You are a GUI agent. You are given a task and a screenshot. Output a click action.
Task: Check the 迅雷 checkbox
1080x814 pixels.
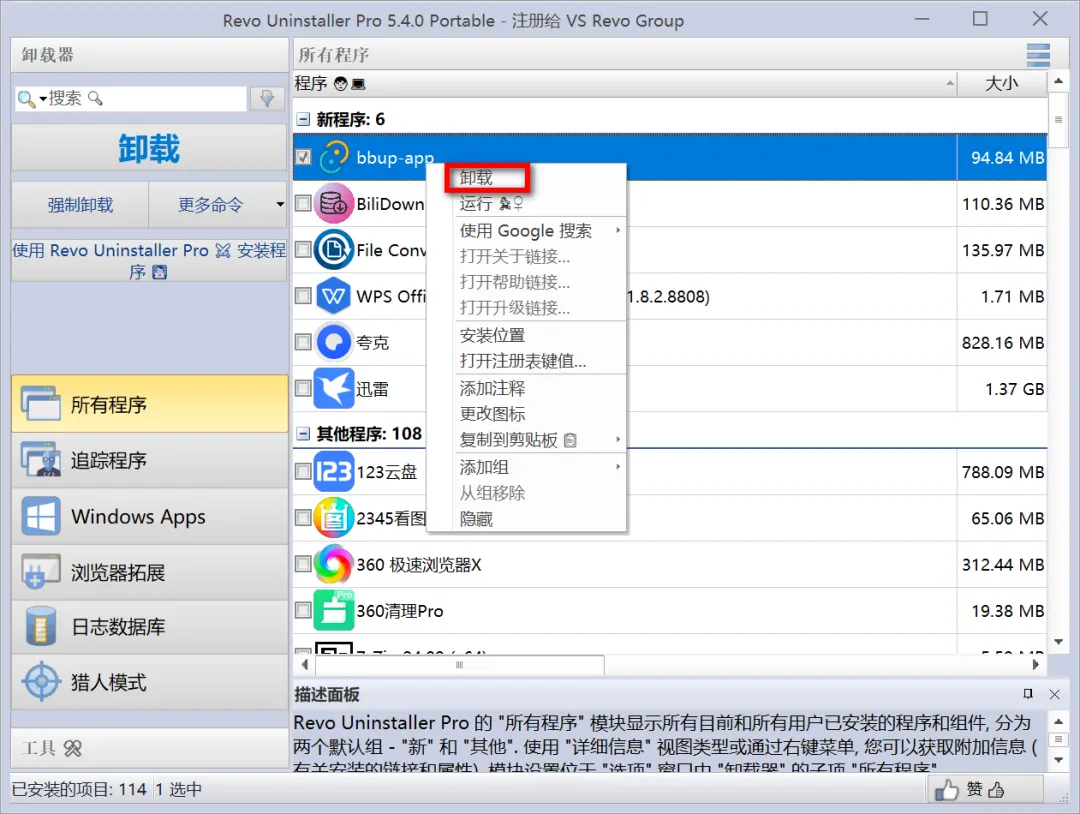coord(303,388)
